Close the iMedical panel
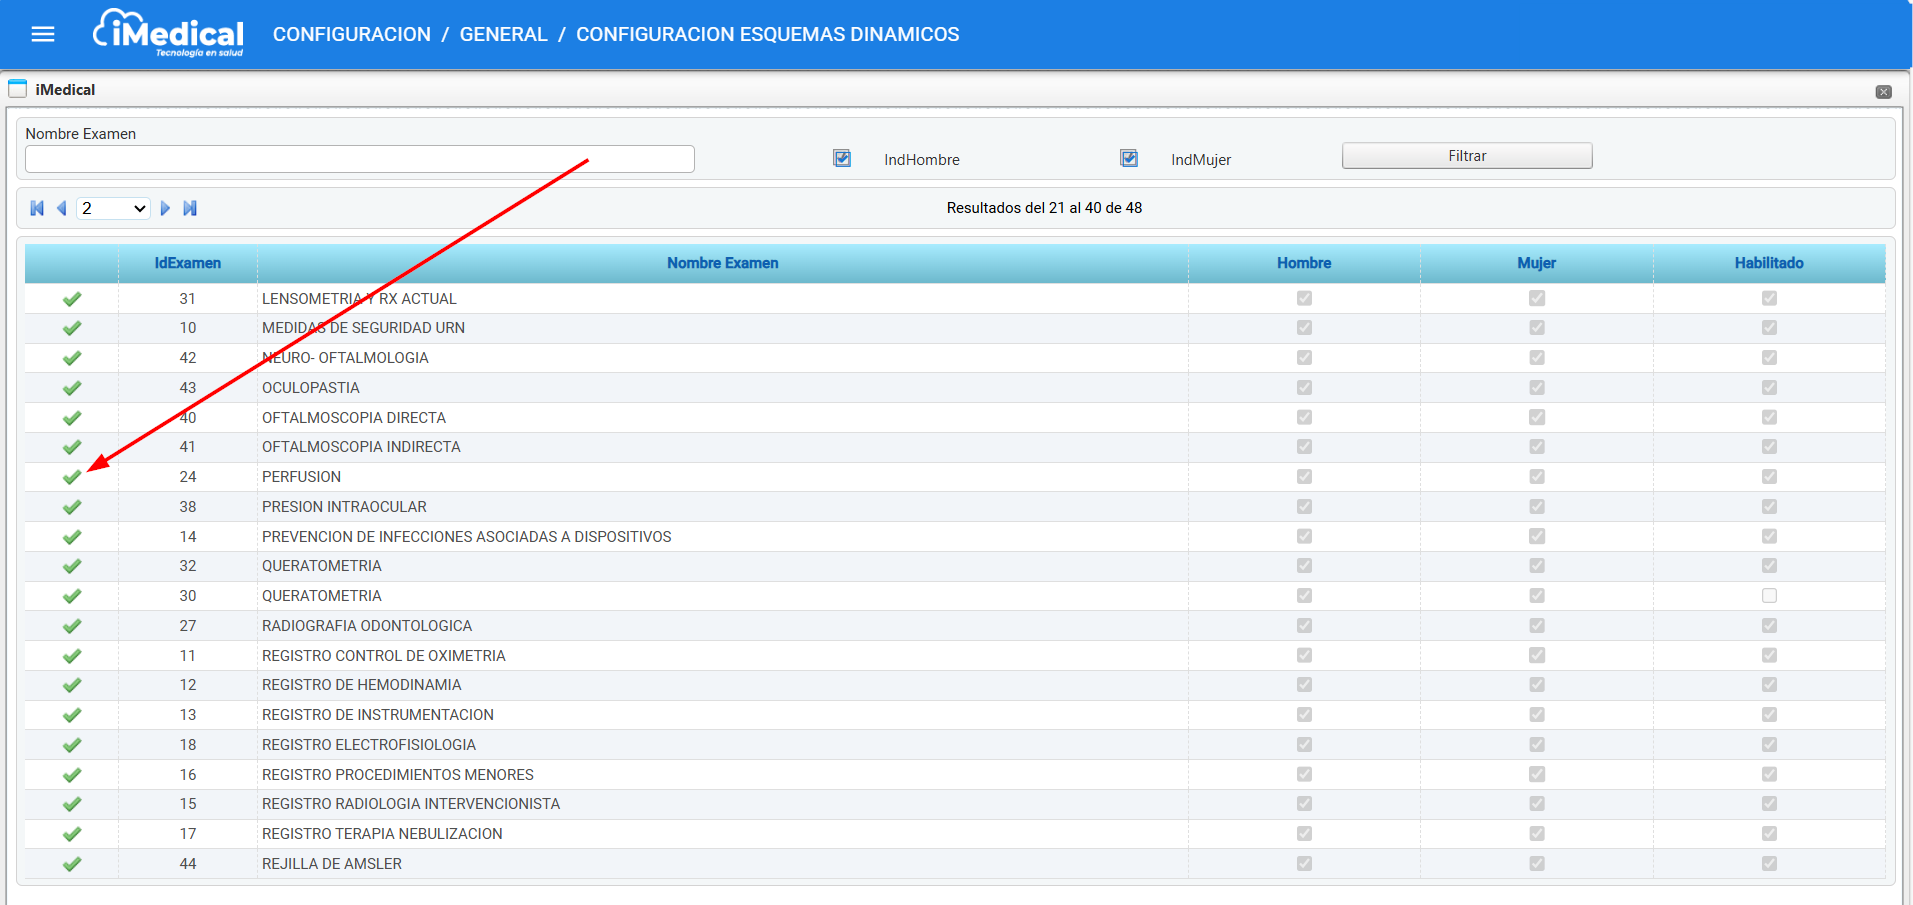 click(x=1883, y=92)
